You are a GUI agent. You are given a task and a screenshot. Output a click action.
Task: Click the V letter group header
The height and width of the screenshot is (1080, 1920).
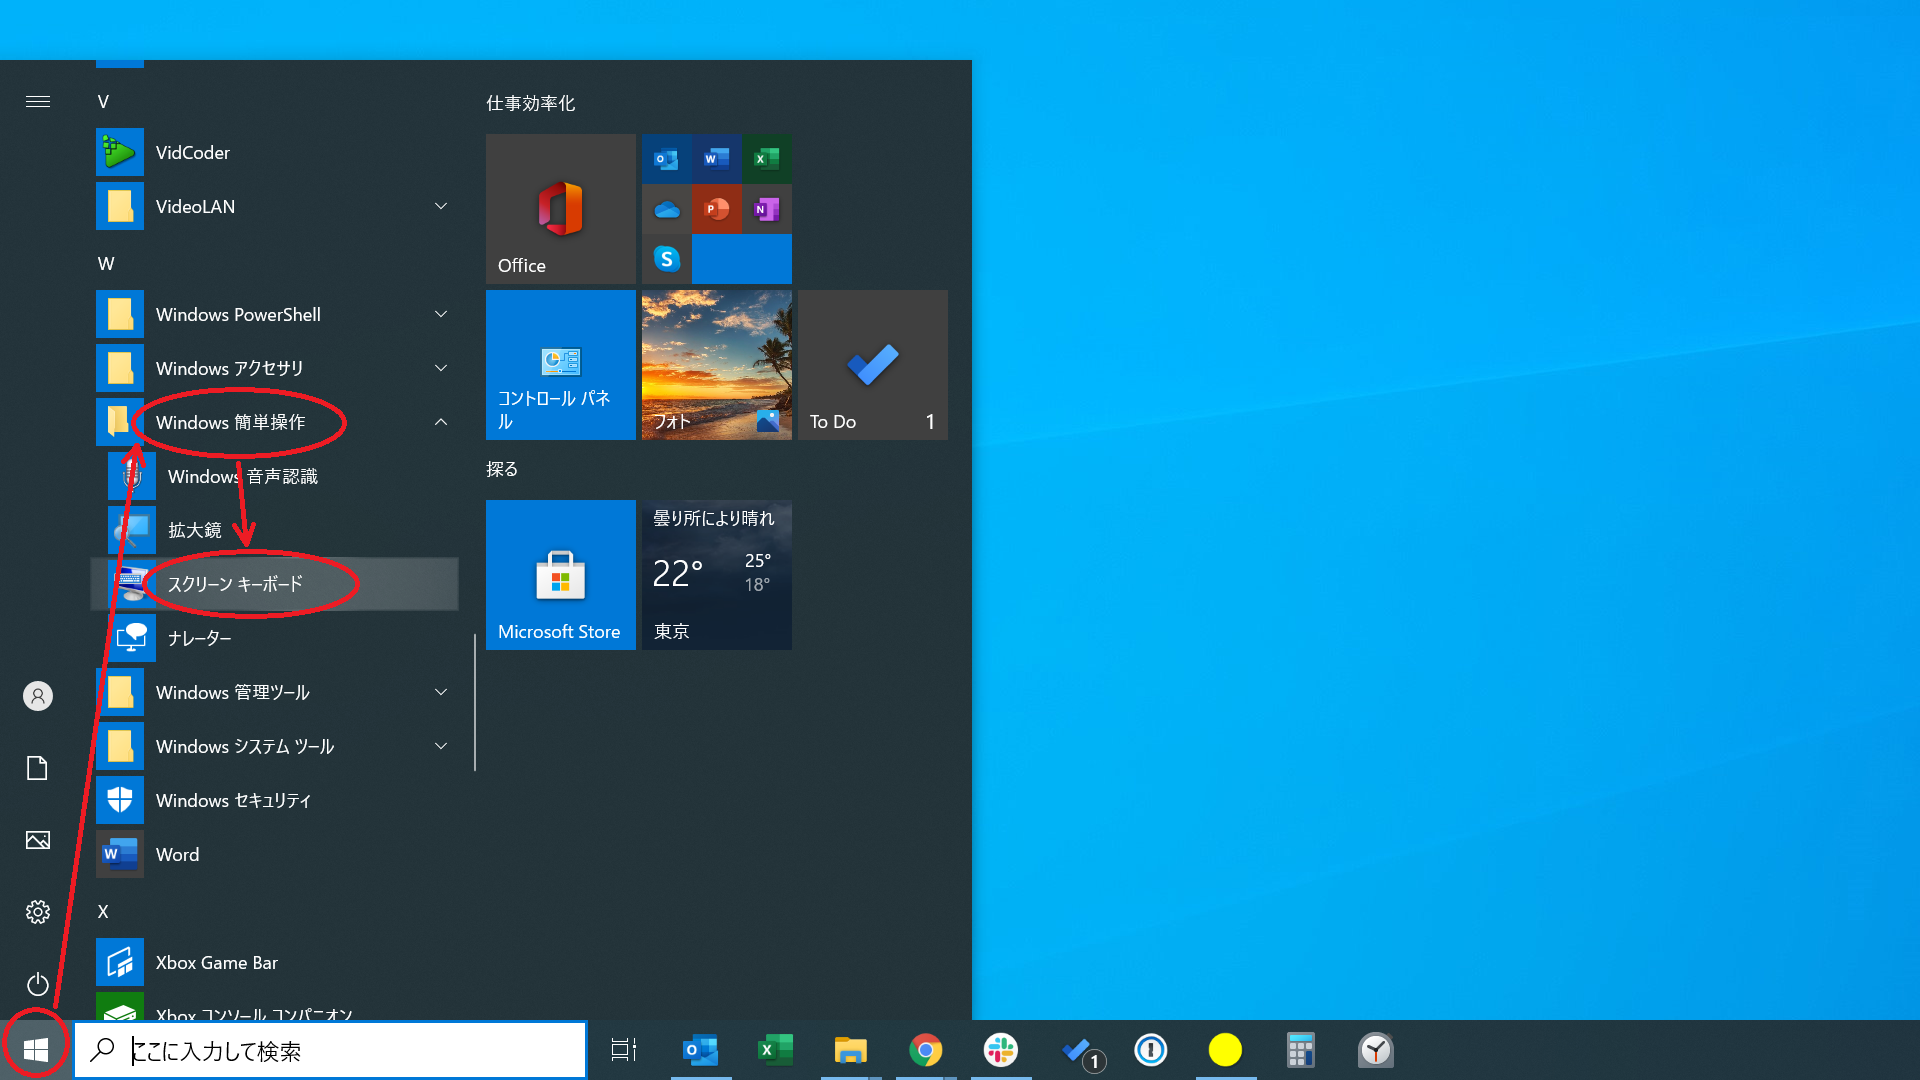(103, 101)
